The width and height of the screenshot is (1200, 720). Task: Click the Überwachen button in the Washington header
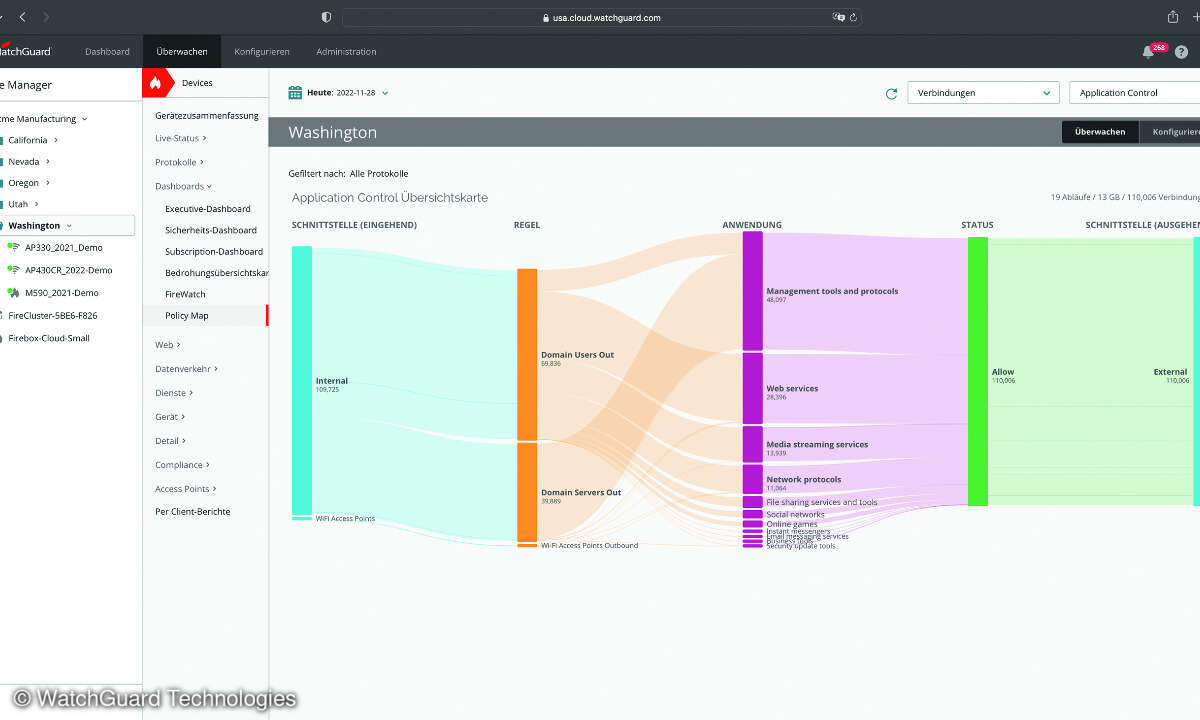pyautogui.click(x=1100, y=132)
